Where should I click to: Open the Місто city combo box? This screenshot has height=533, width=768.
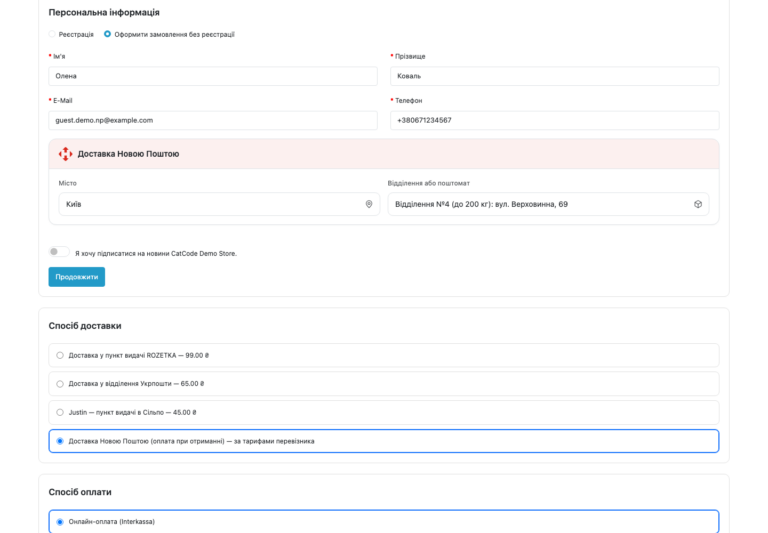(219, 204)
